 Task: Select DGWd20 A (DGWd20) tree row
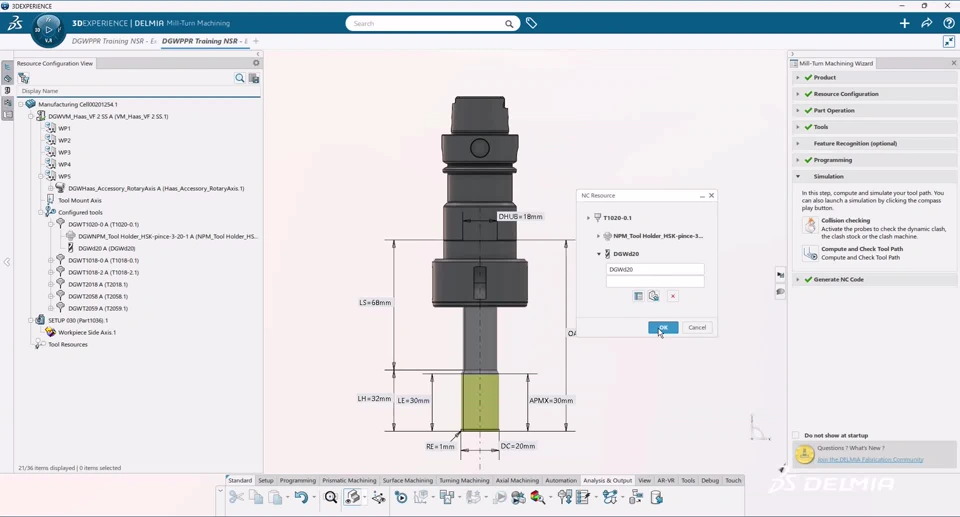pyautogui.click(x=107, y=249)
